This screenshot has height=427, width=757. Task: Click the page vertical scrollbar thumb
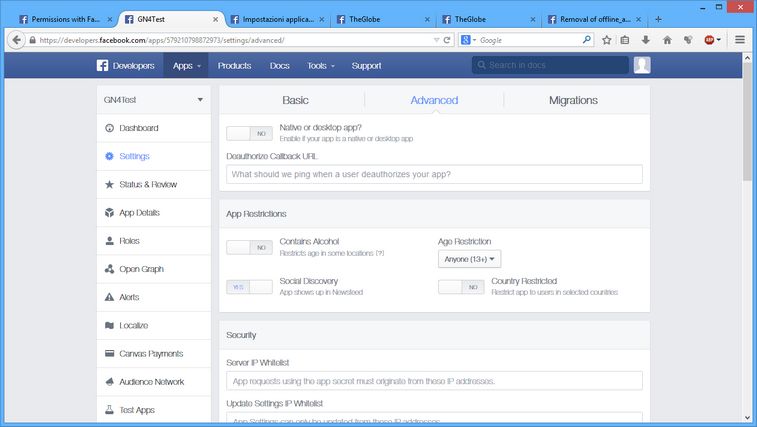click(747, 121)
